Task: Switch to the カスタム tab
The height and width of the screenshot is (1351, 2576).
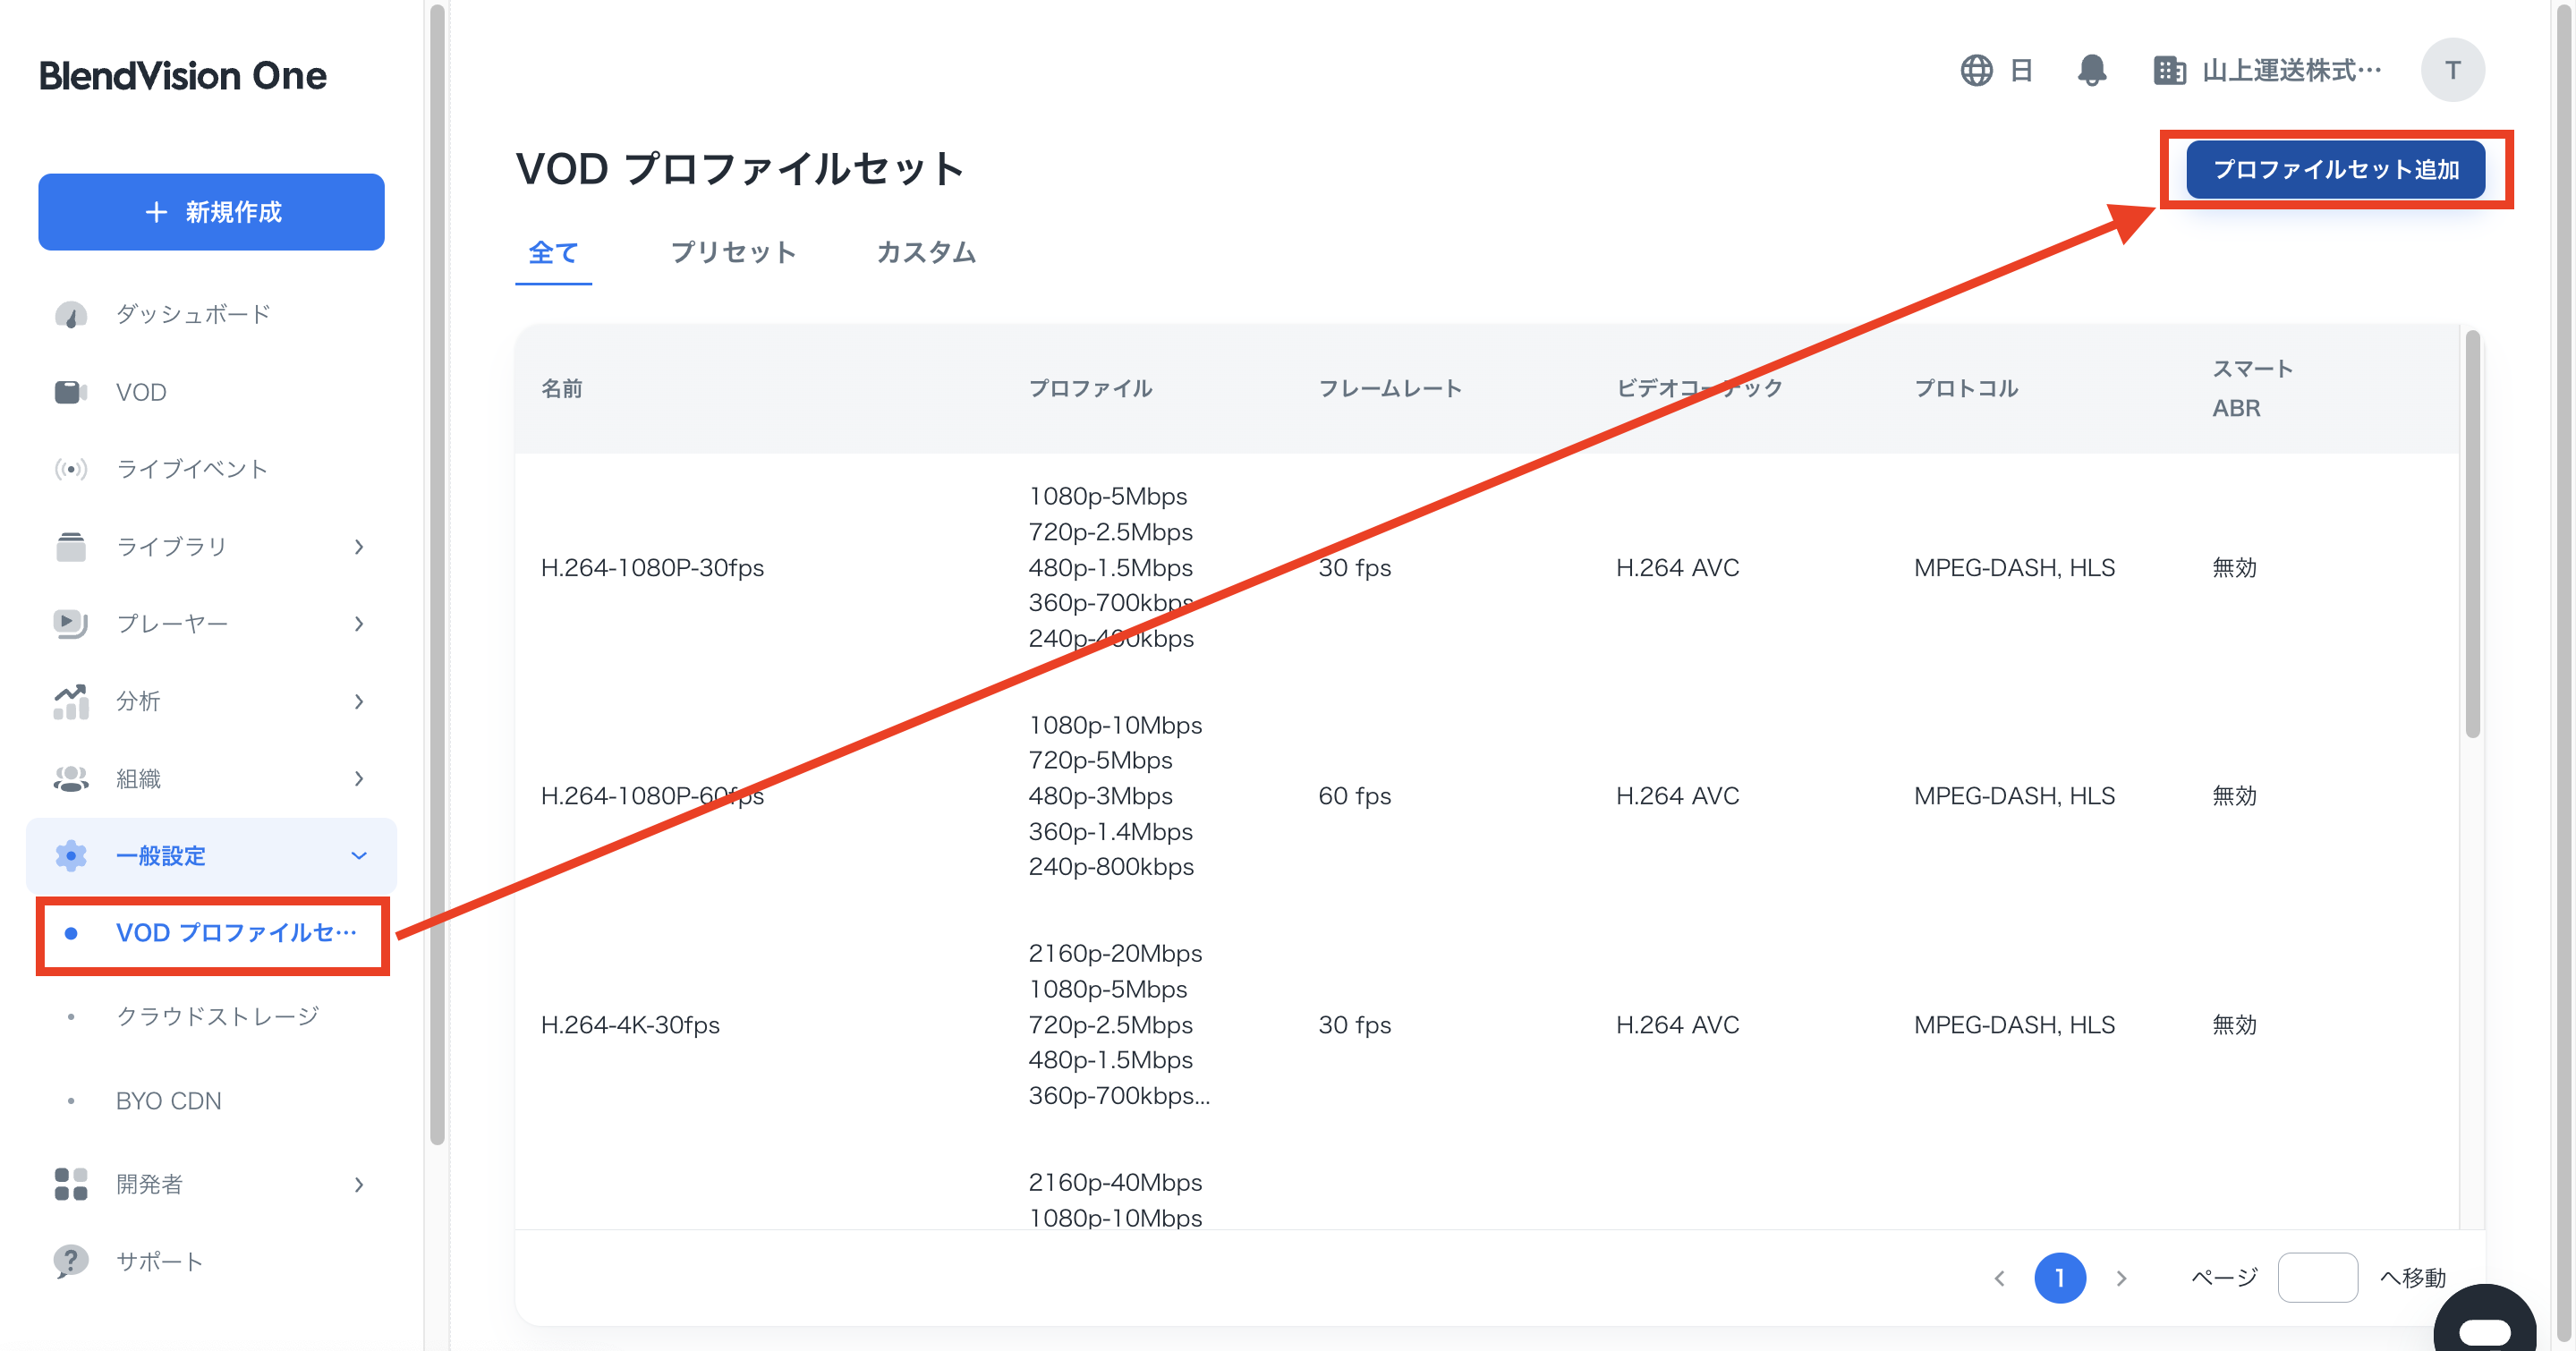Action: (x=926, y=252)
